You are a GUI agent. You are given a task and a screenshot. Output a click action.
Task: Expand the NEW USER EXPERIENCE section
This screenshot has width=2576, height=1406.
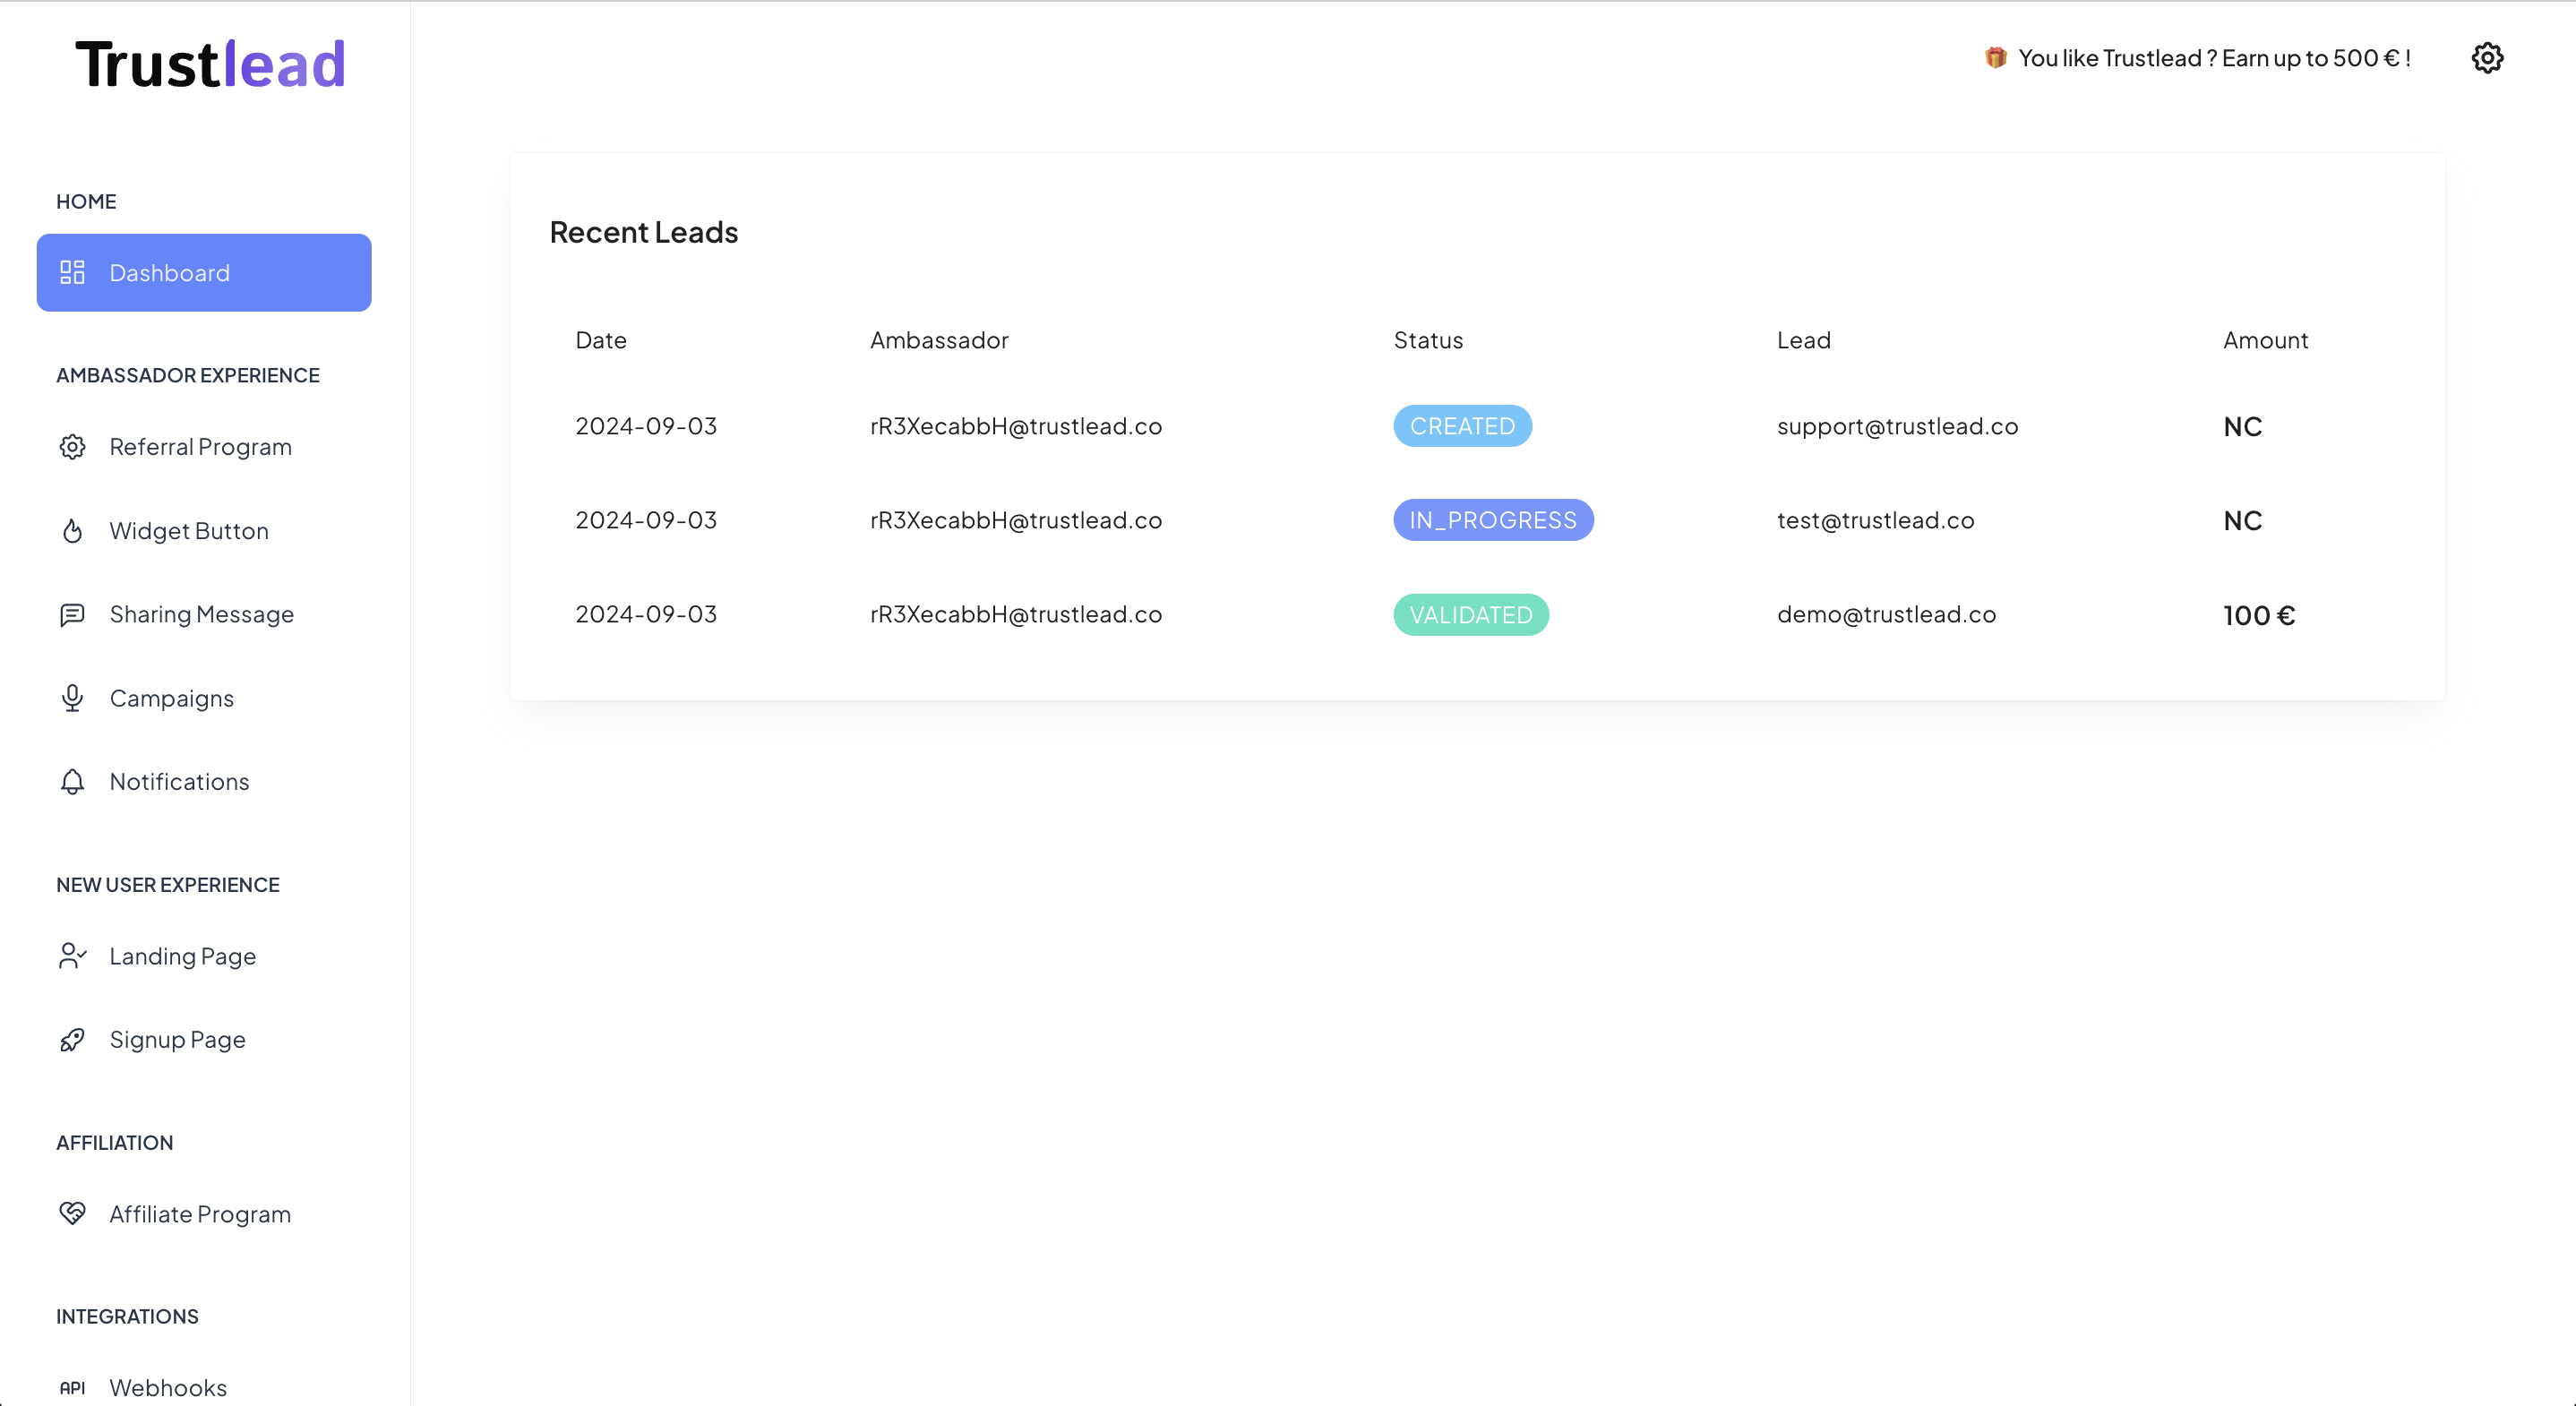(167, 885)
